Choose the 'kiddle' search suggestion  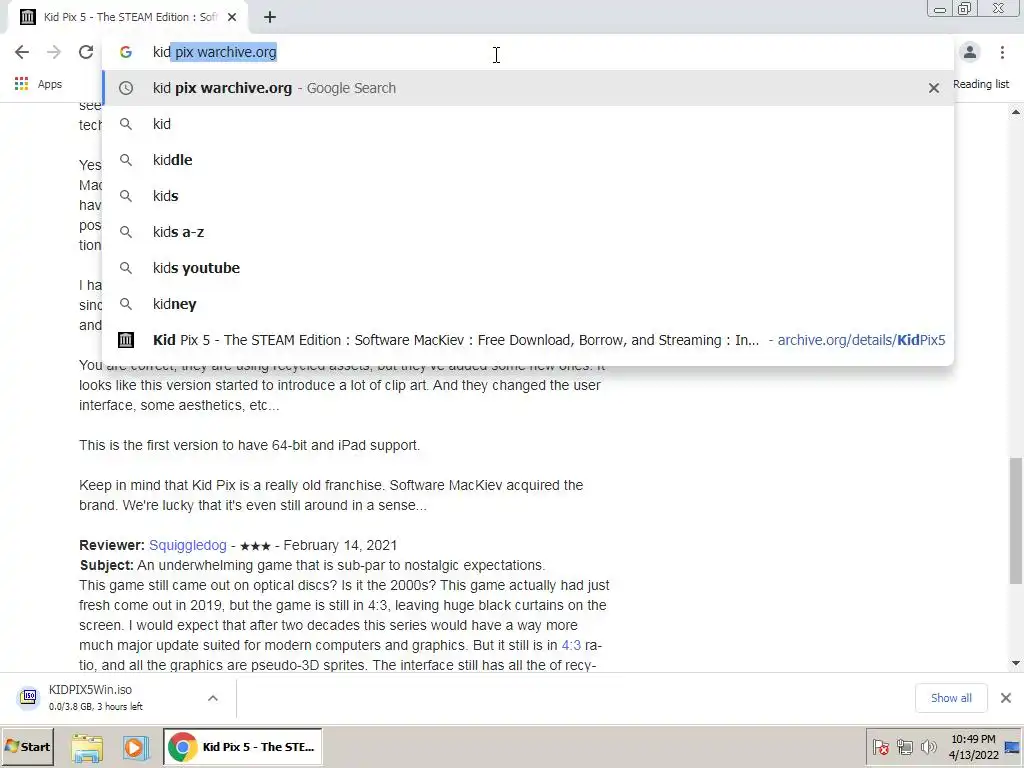[x=528, y=160]
